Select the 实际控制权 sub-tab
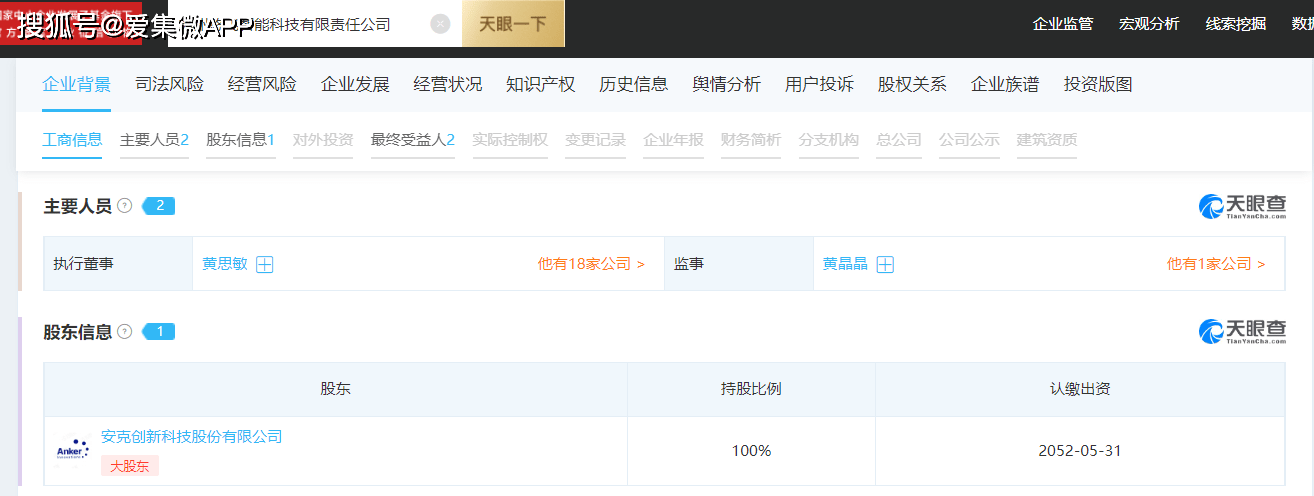The height and width of the screenshot is (496, 1314). (x=510, y=140)
